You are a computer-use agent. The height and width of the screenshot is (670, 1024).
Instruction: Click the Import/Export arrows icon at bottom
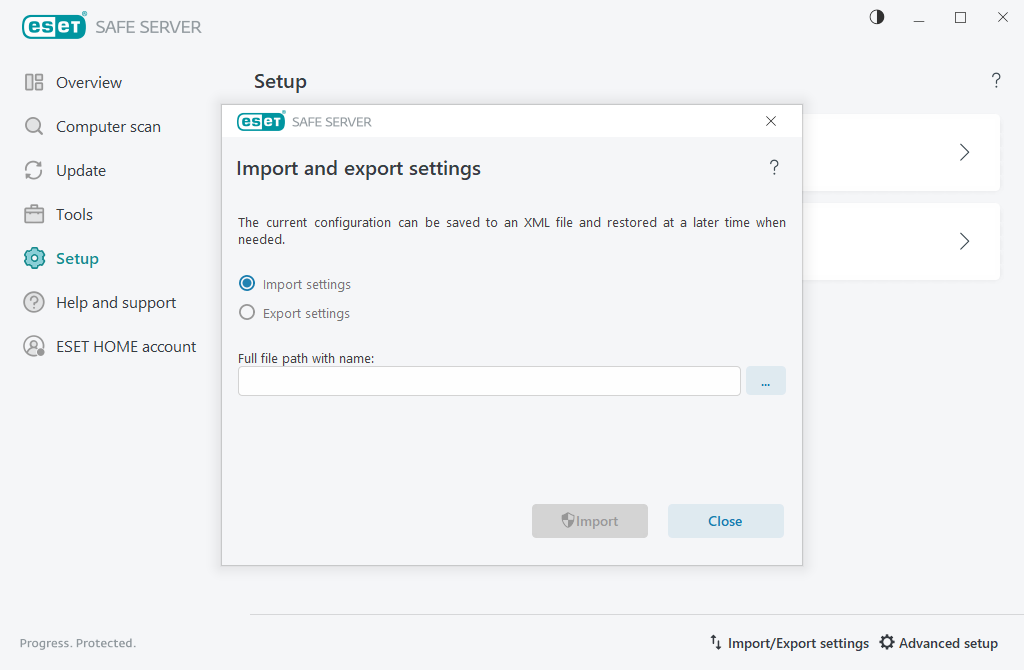pyautogui.click(x=716, y=643)
